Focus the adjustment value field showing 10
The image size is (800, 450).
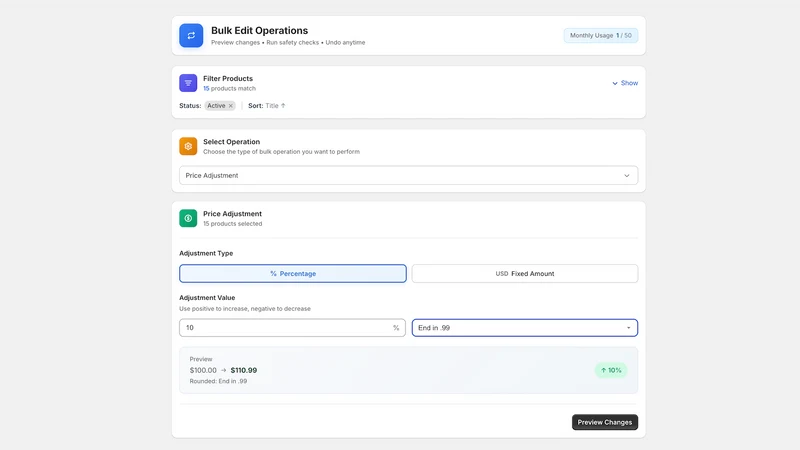tap(292, 328)
